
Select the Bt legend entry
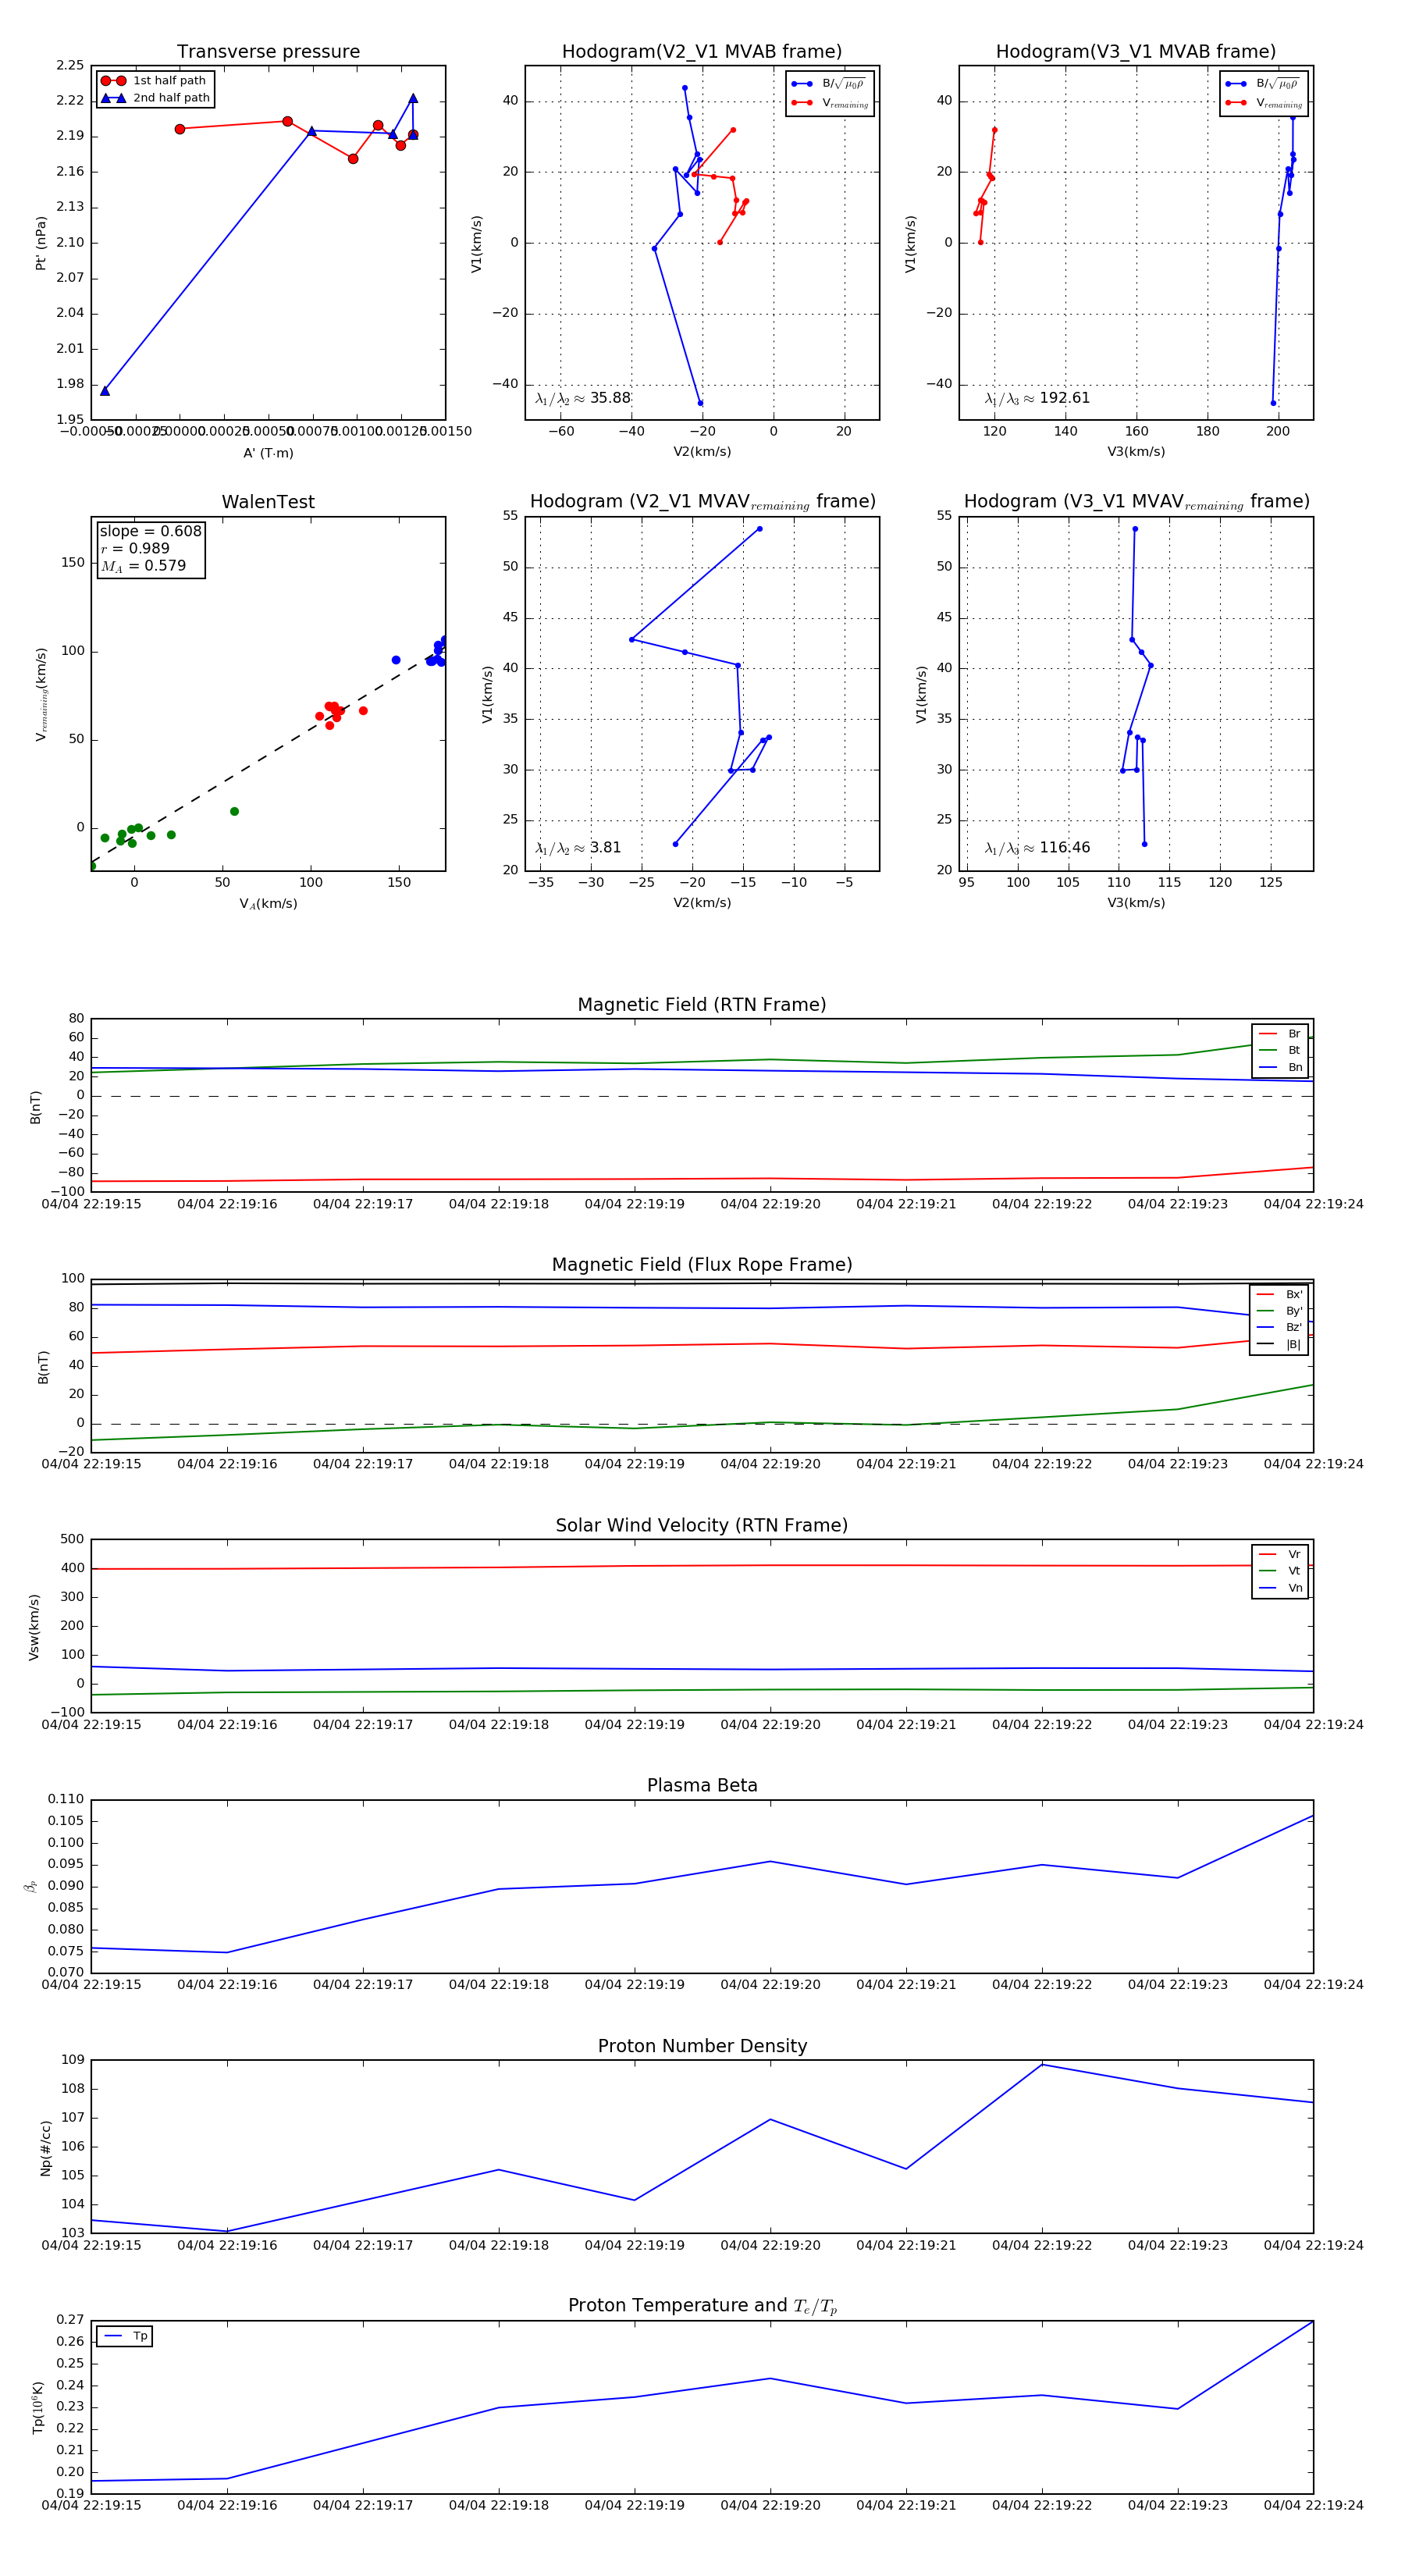[1280, 1050]
